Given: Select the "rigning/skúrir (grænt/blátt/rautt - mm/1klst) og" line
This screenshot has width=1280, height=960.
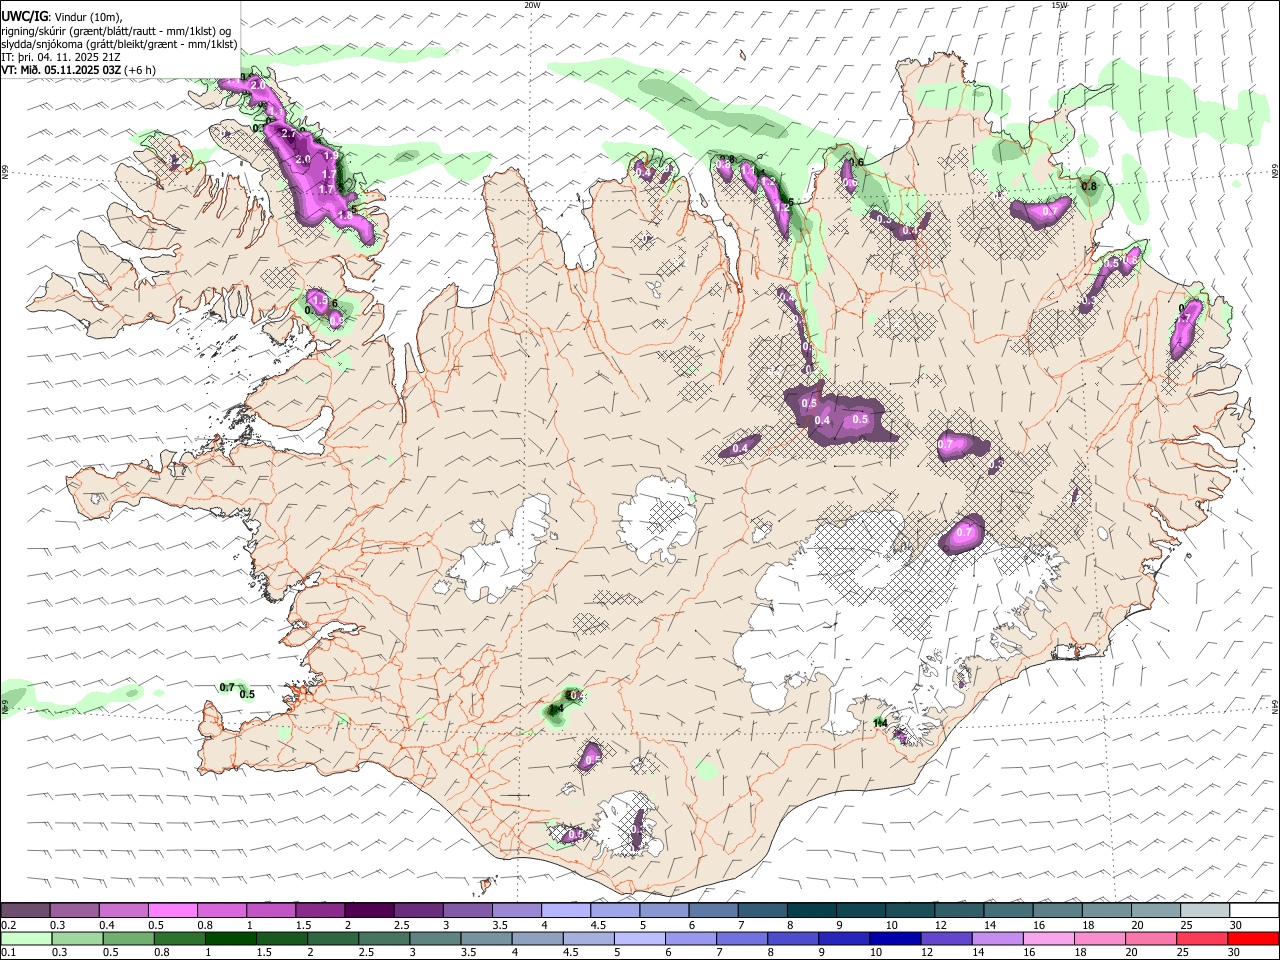Looking at the screenshot, I should 116,30.
